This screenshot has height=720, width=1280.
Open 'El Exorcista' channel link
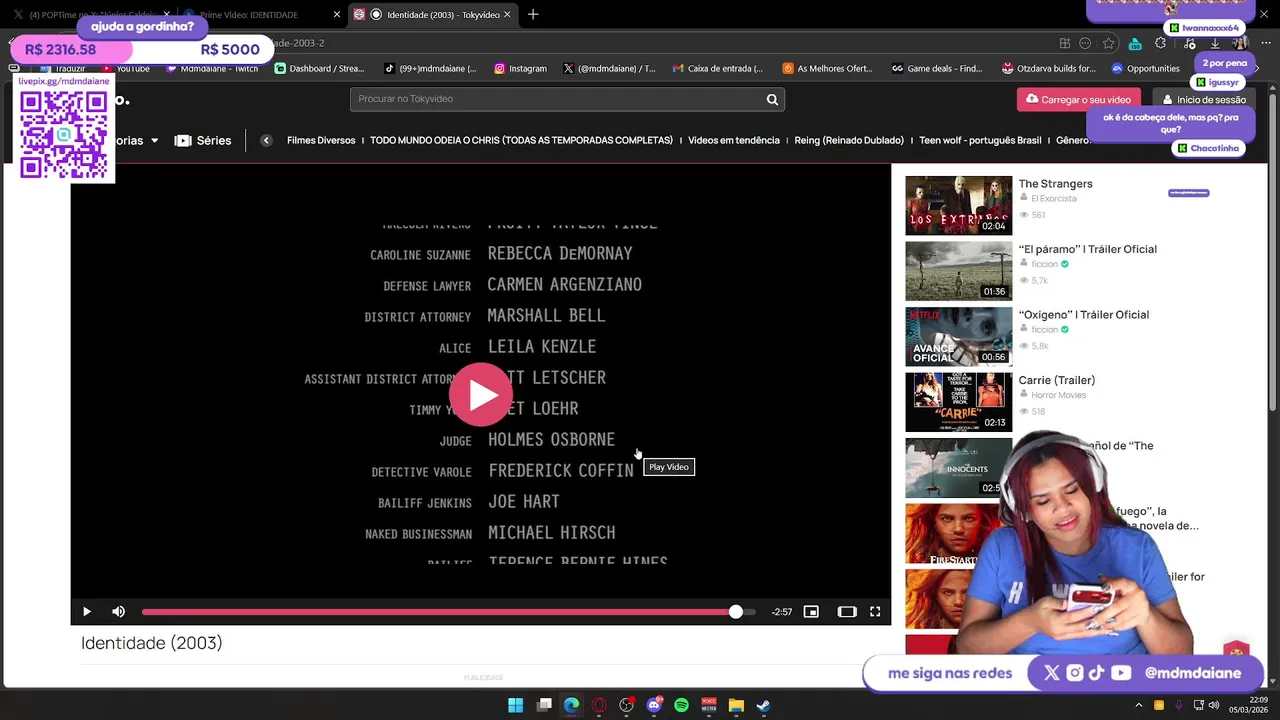pyautogui.click(x=1054, y=199)
